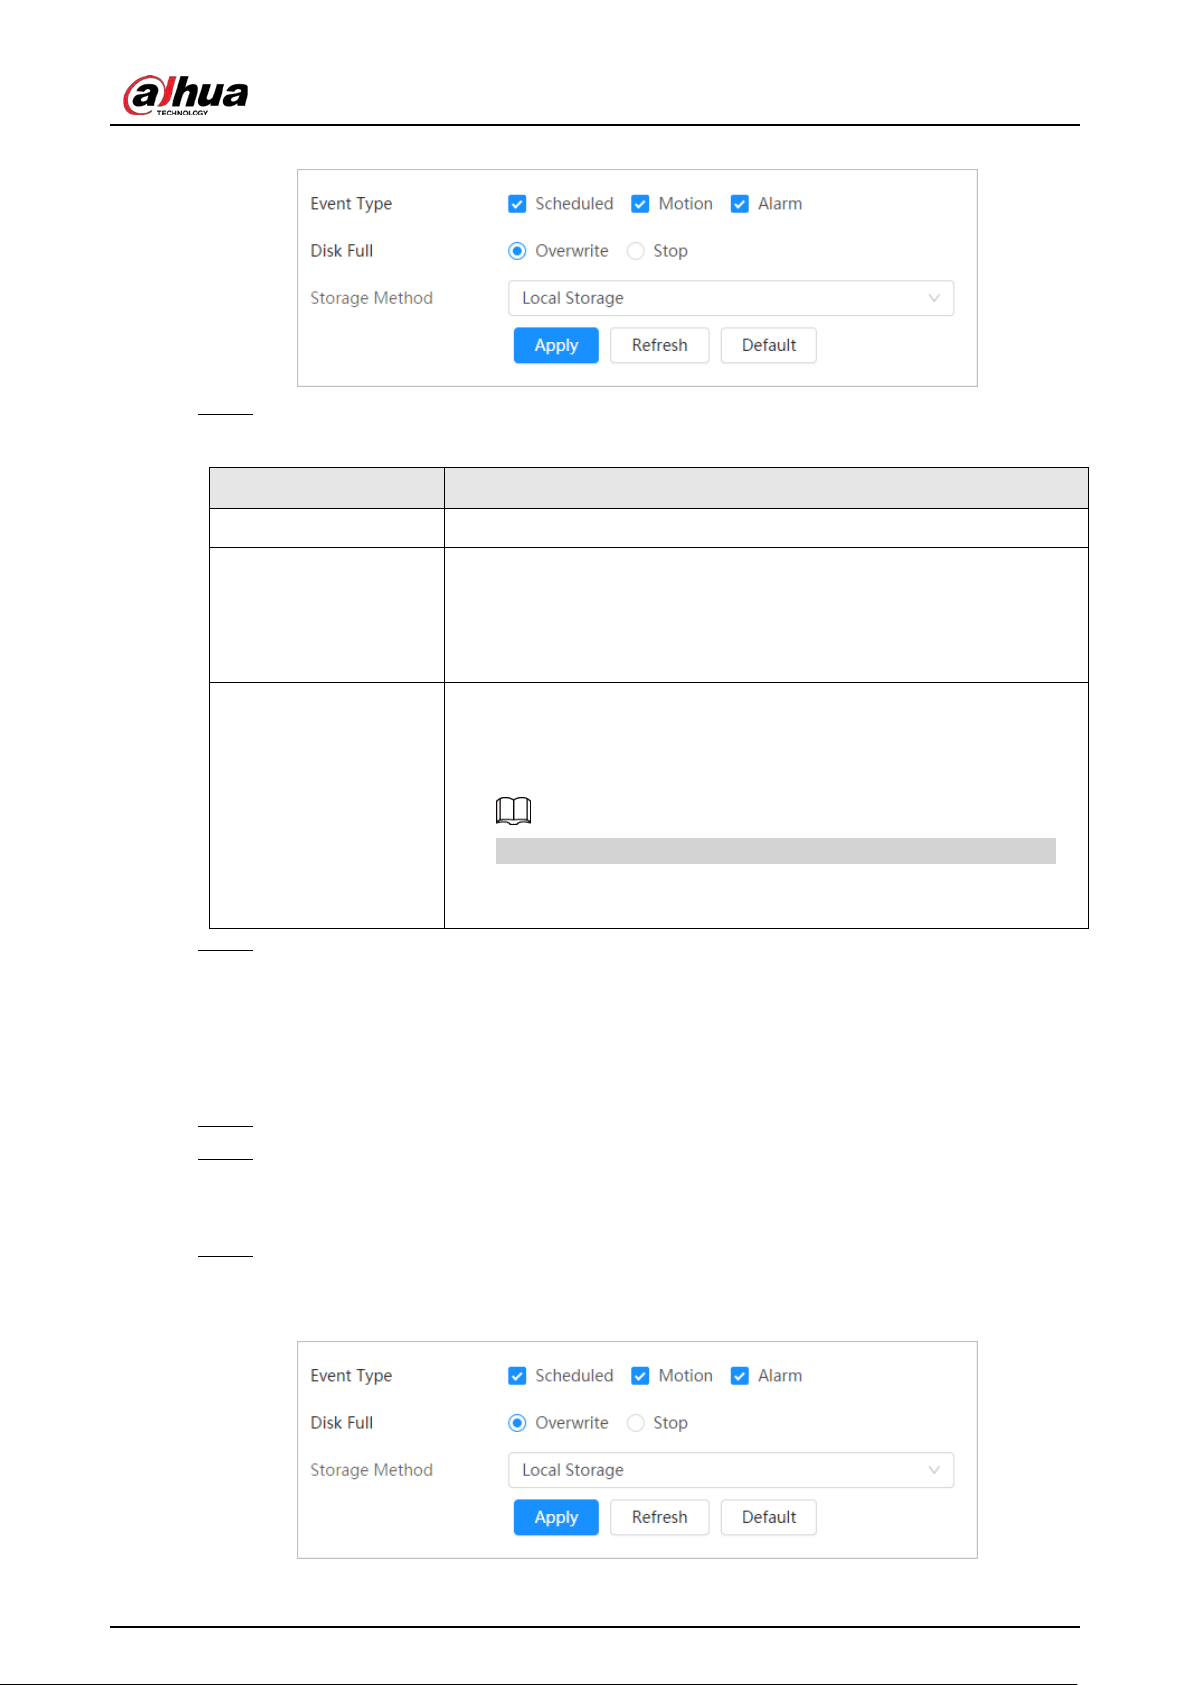Expand Storage Method dropdown in the bottom panel
The image size is (1192, 1685).
[x=731, y=1470]
